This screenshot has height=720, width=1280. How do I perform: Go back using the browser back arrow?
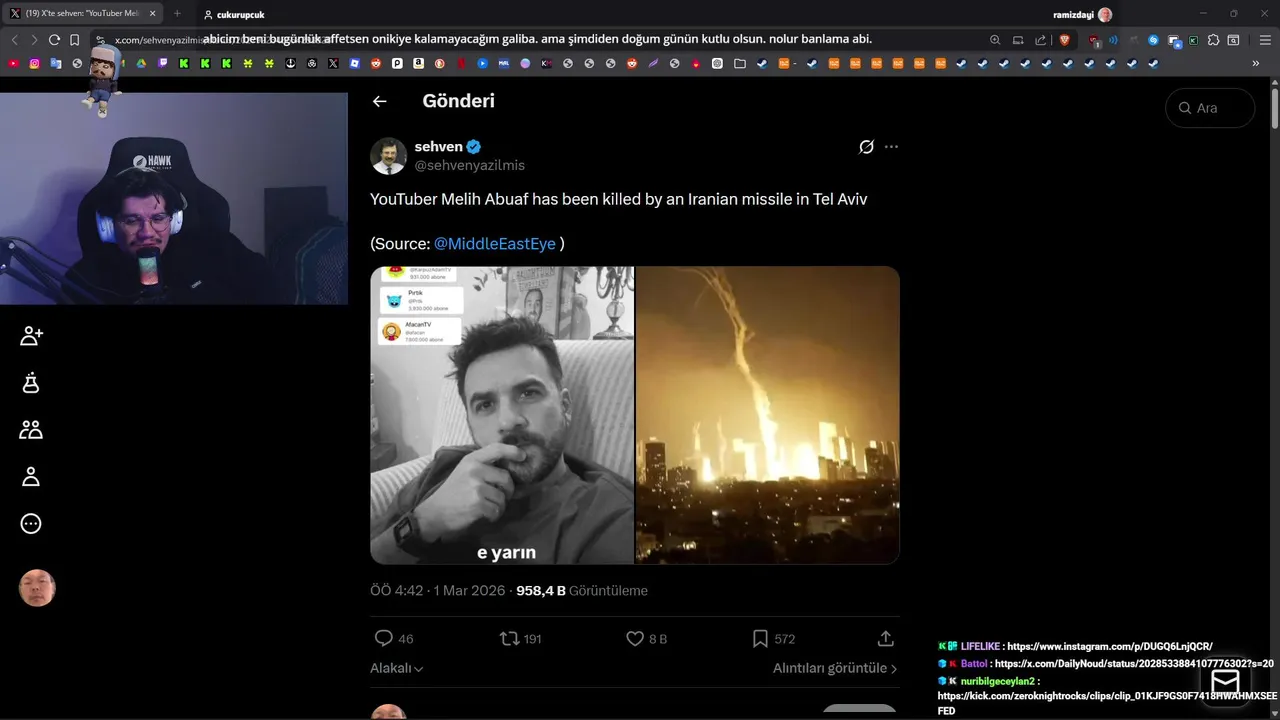[14, 40]
